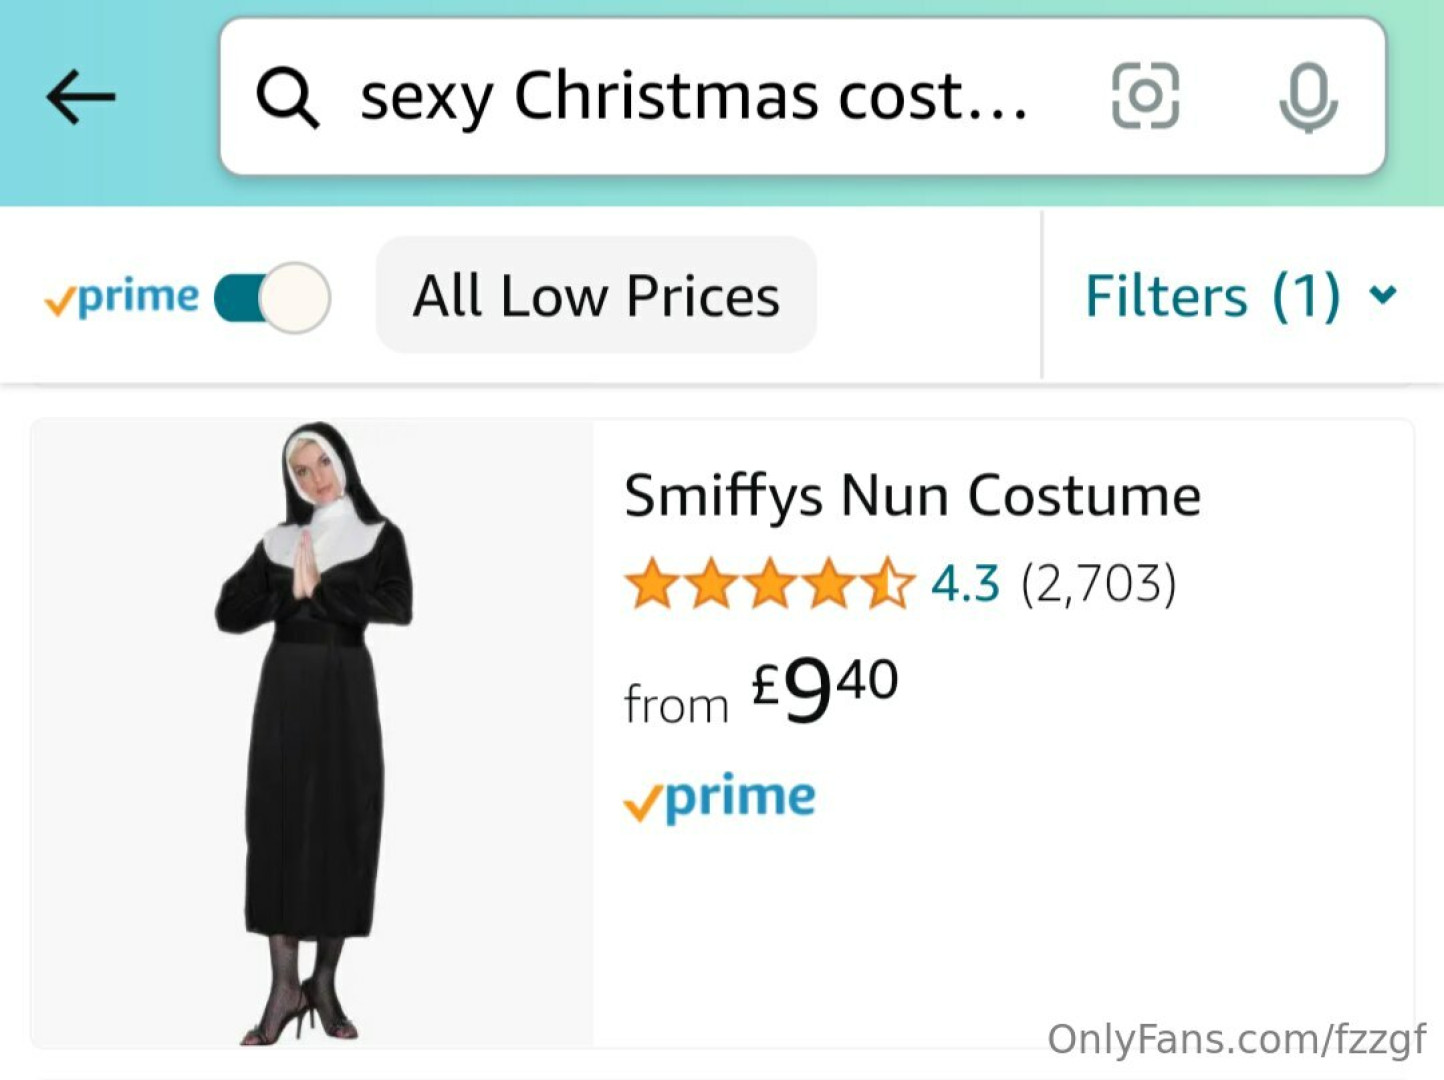Click the nun costume product image
Viewport: 1444px width, 1080px height.
(x=312, y=733)
